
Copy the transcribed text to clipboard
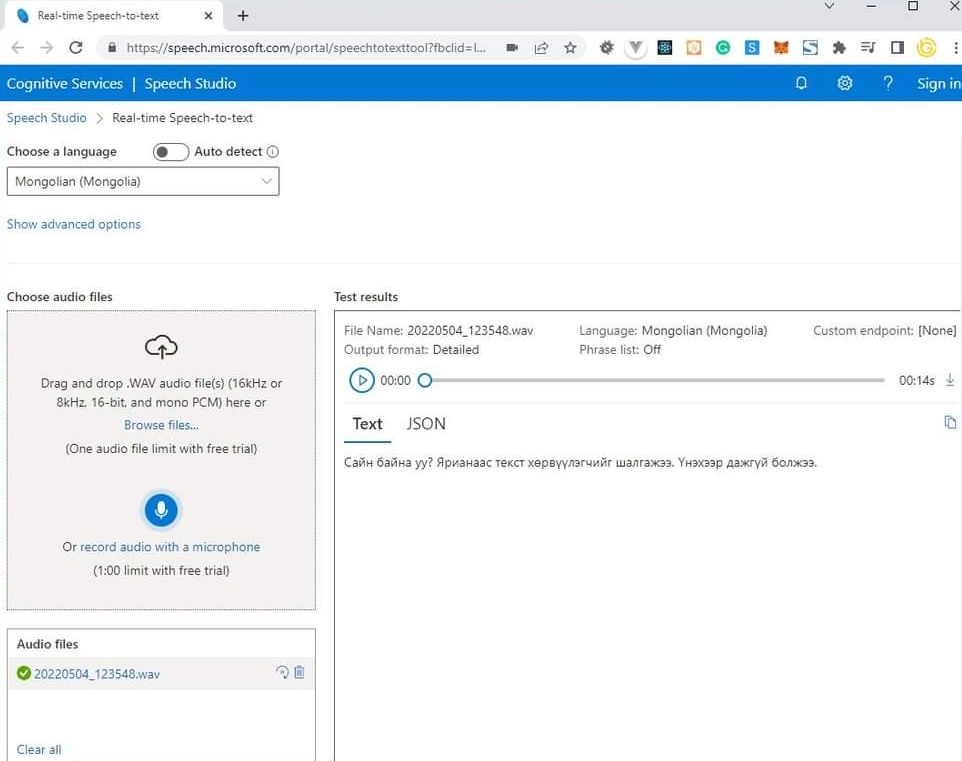pos(950,422)
